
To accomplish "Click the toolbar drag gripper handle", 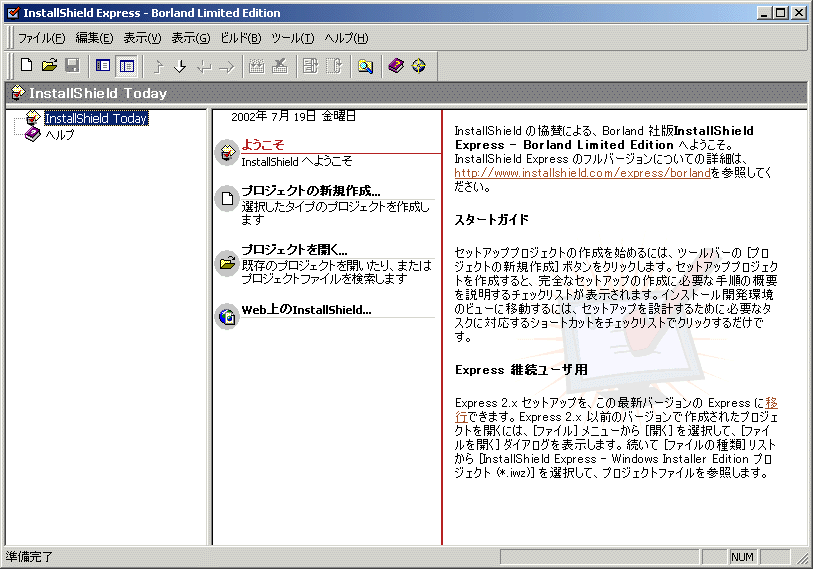I will pos(11,66).
